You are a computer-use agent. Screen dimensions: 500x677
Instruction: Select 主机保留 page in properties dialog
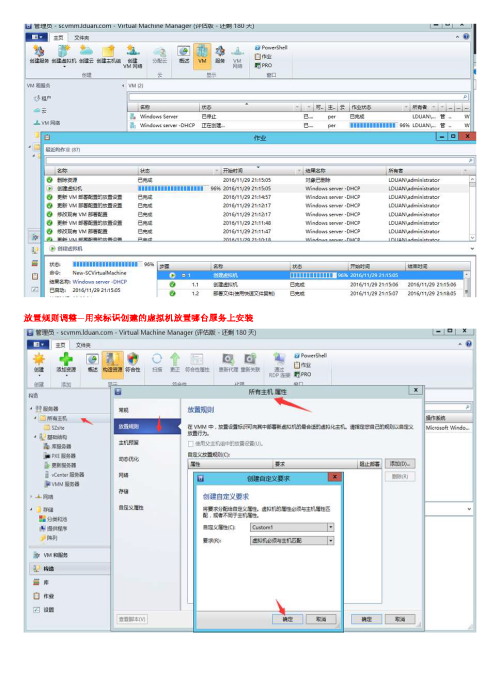point(128,443)
